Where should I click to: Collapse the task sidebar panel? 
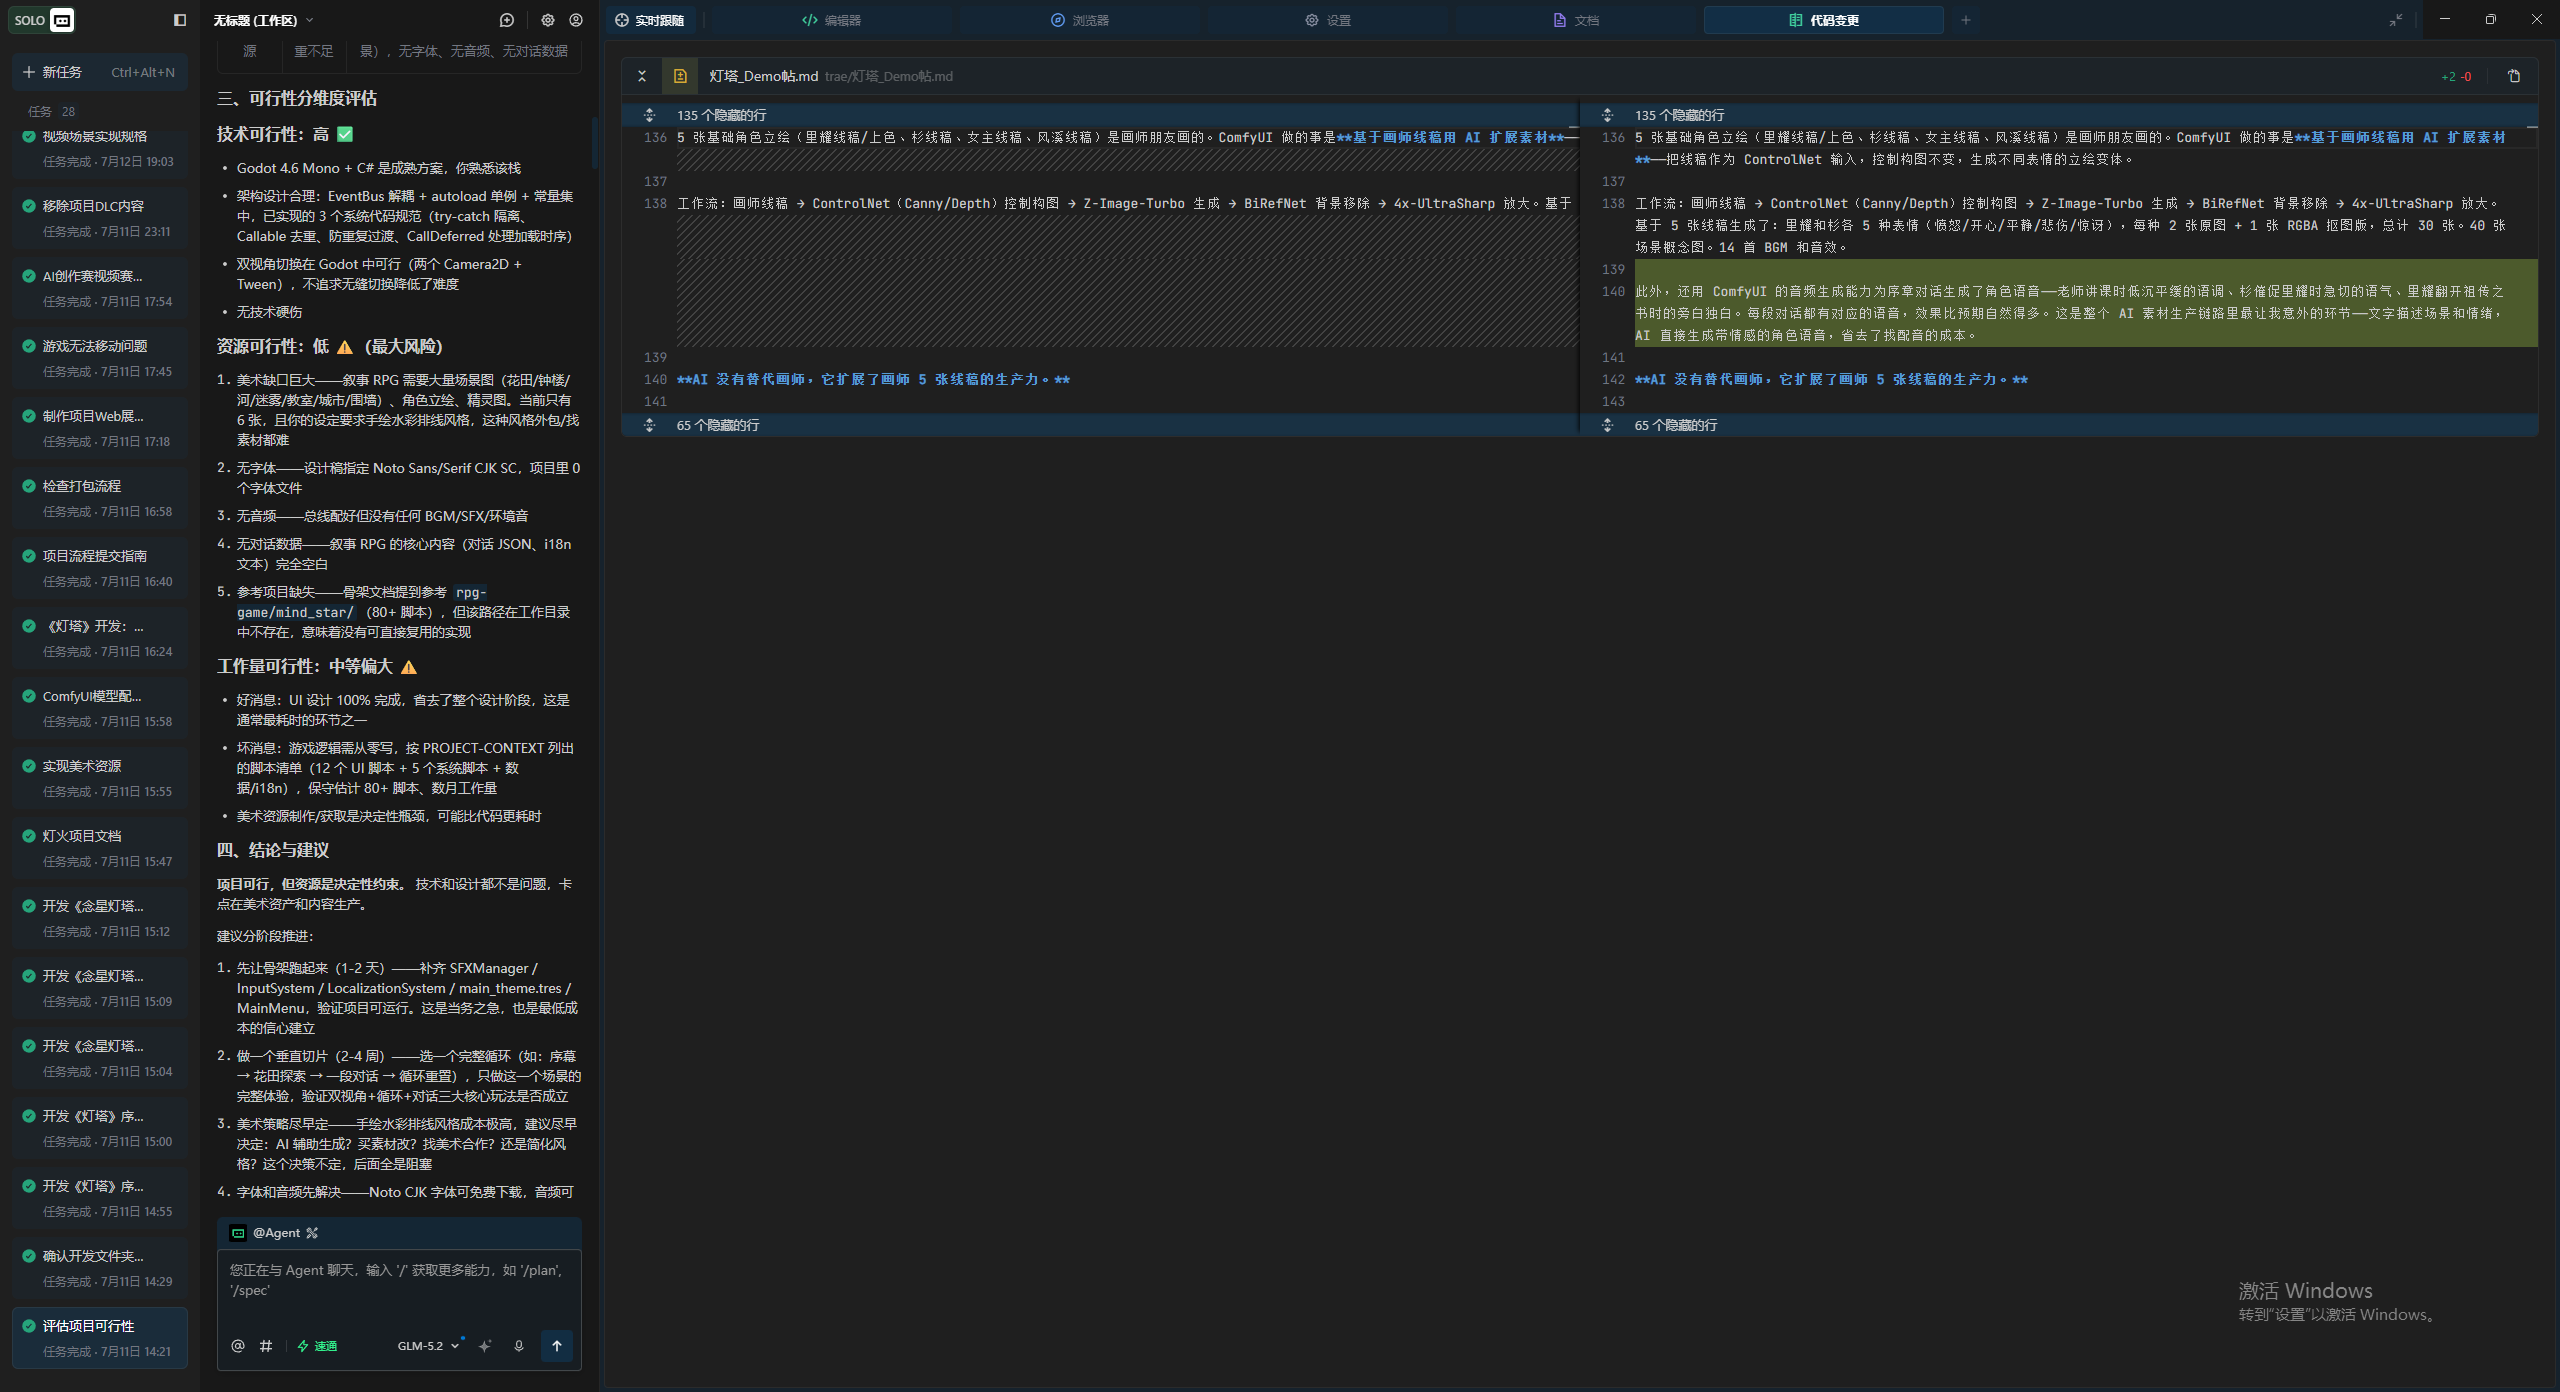[180, 20]
